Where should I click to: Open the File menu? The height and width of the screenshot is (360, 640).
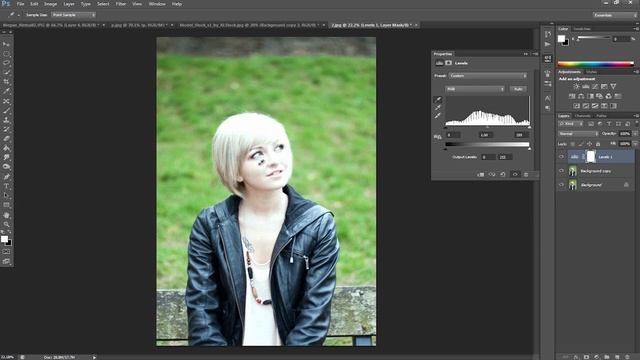coord(20,4)
